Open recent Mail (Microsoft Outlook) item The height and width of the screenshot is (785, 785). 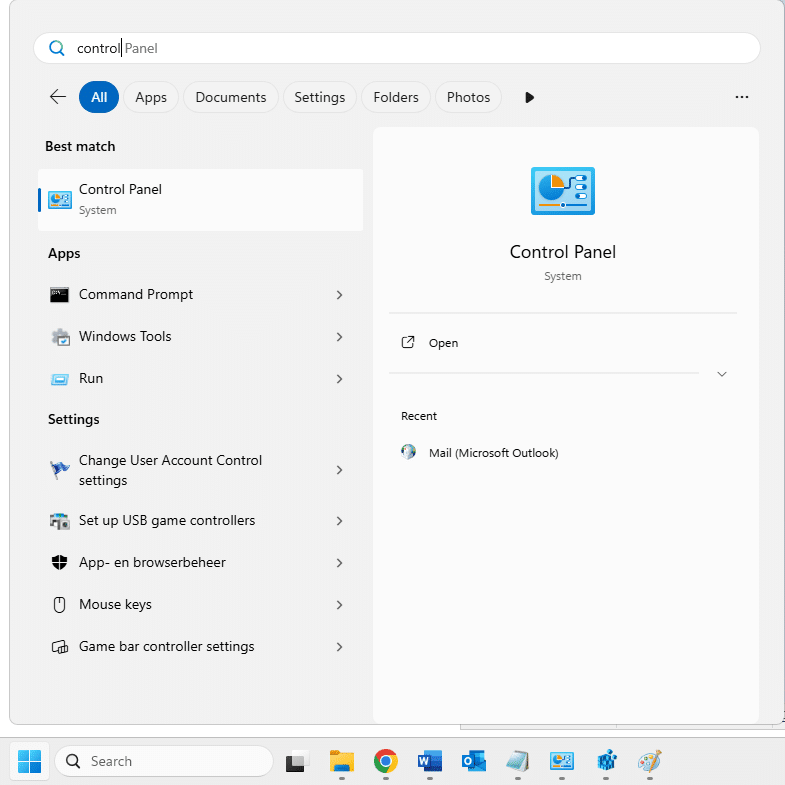click(x=494, y=453)
